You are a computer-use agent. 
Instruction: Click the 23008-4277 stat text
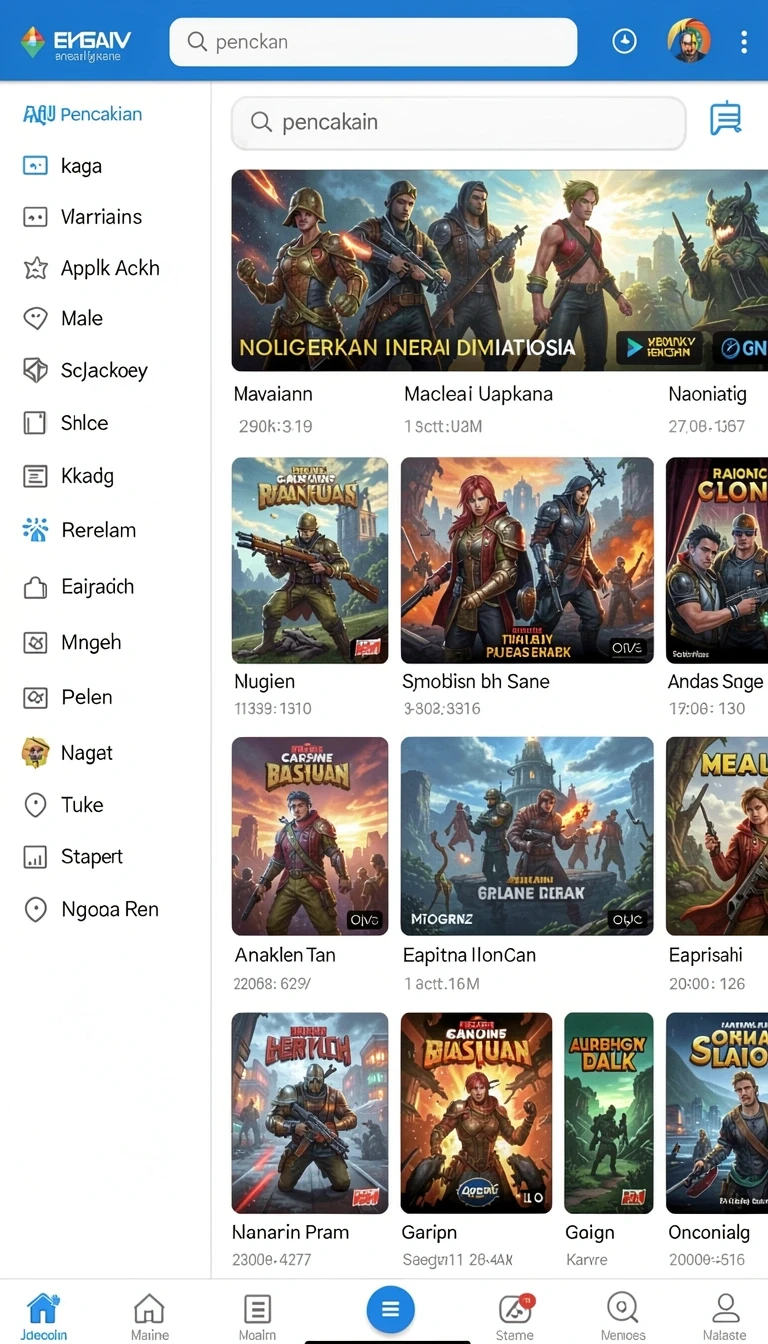(x=272, y=1260)
